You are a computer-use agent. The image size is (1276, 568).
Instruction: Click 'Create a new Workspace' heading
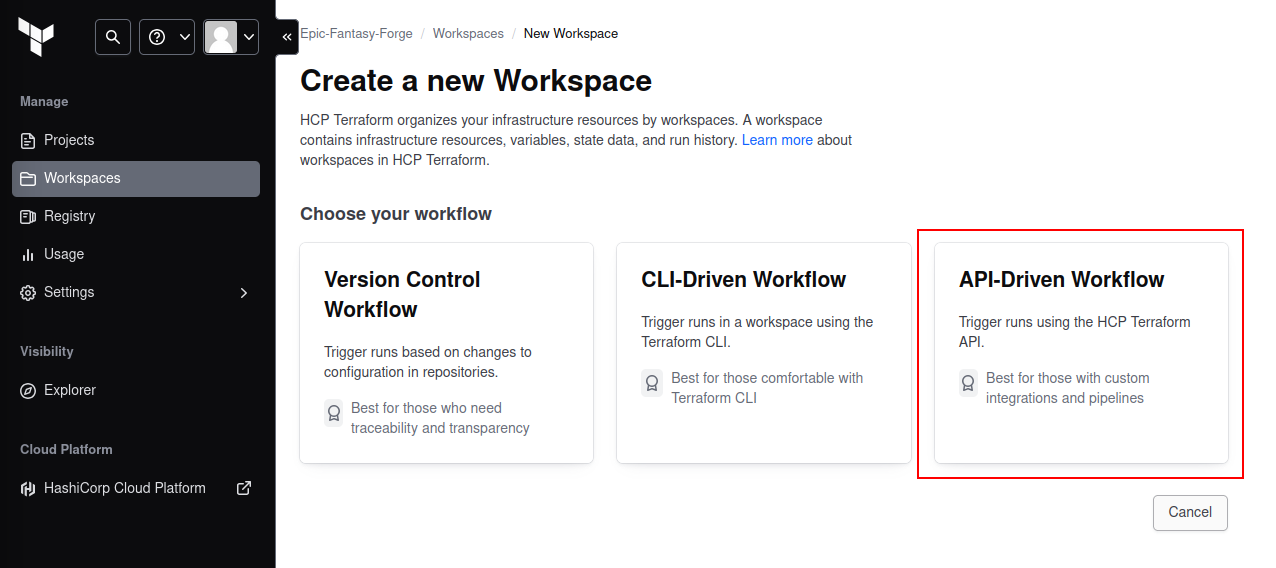(x=476, y=80)
